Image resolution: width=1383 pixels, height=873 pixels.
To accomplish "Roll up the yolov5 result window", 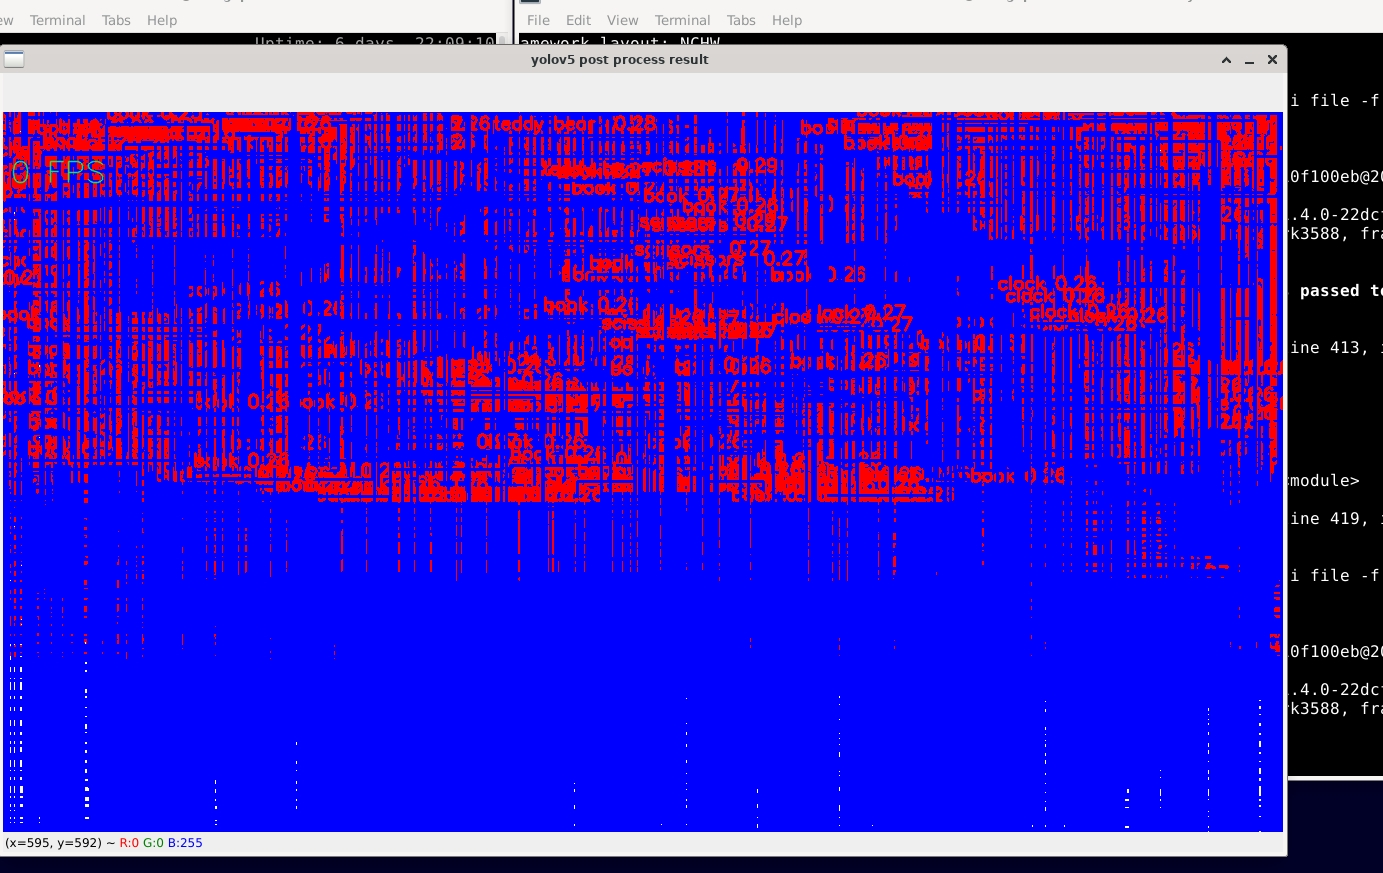I will (x=1226, y=60).
